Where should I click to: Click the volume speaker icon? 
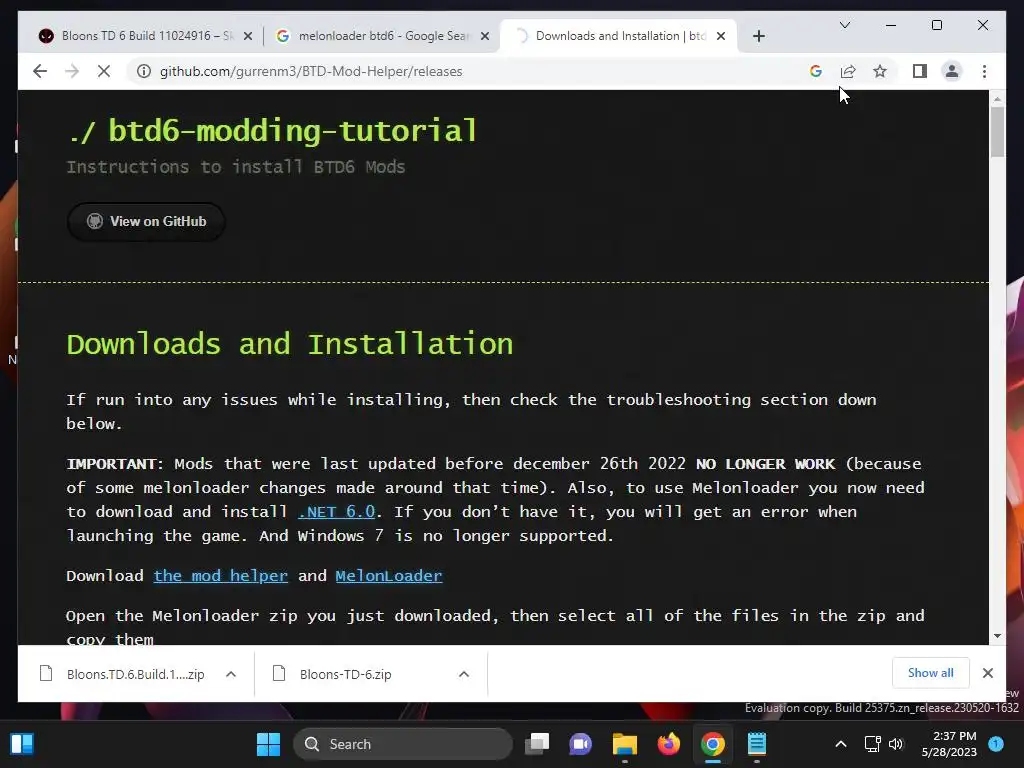[x=896, y=744]
